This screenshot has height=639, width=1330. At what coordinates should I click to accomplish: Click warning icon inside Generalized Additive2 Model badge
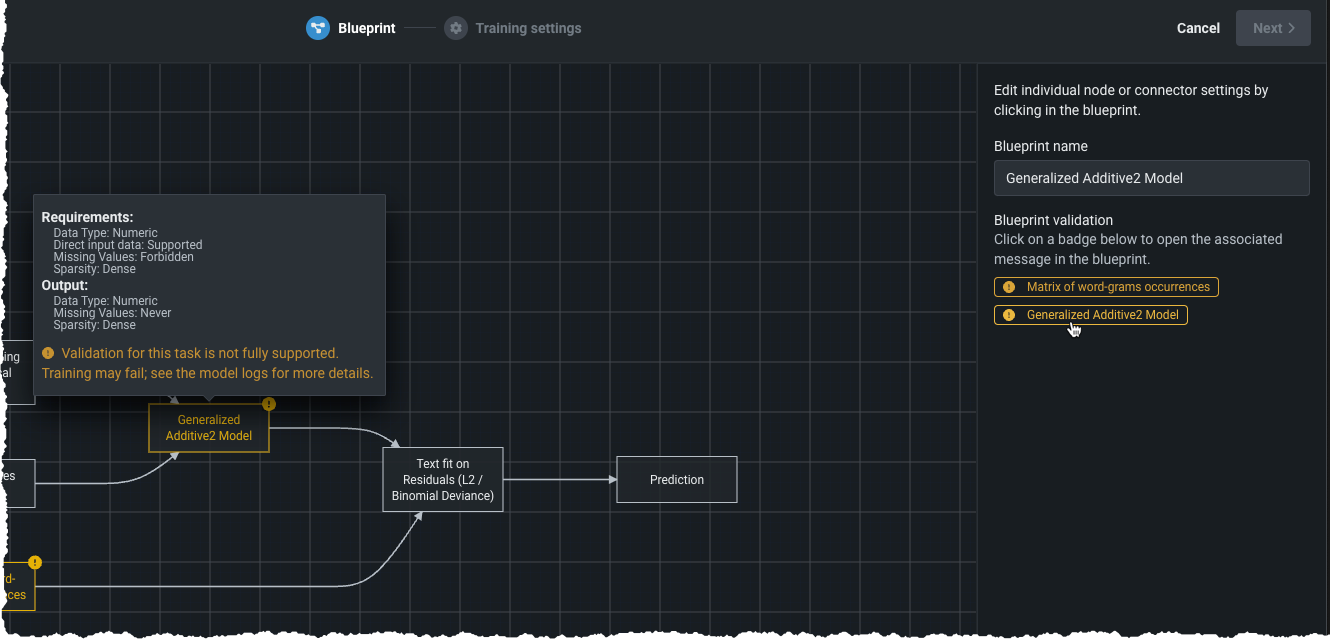tap(1009, 315)
